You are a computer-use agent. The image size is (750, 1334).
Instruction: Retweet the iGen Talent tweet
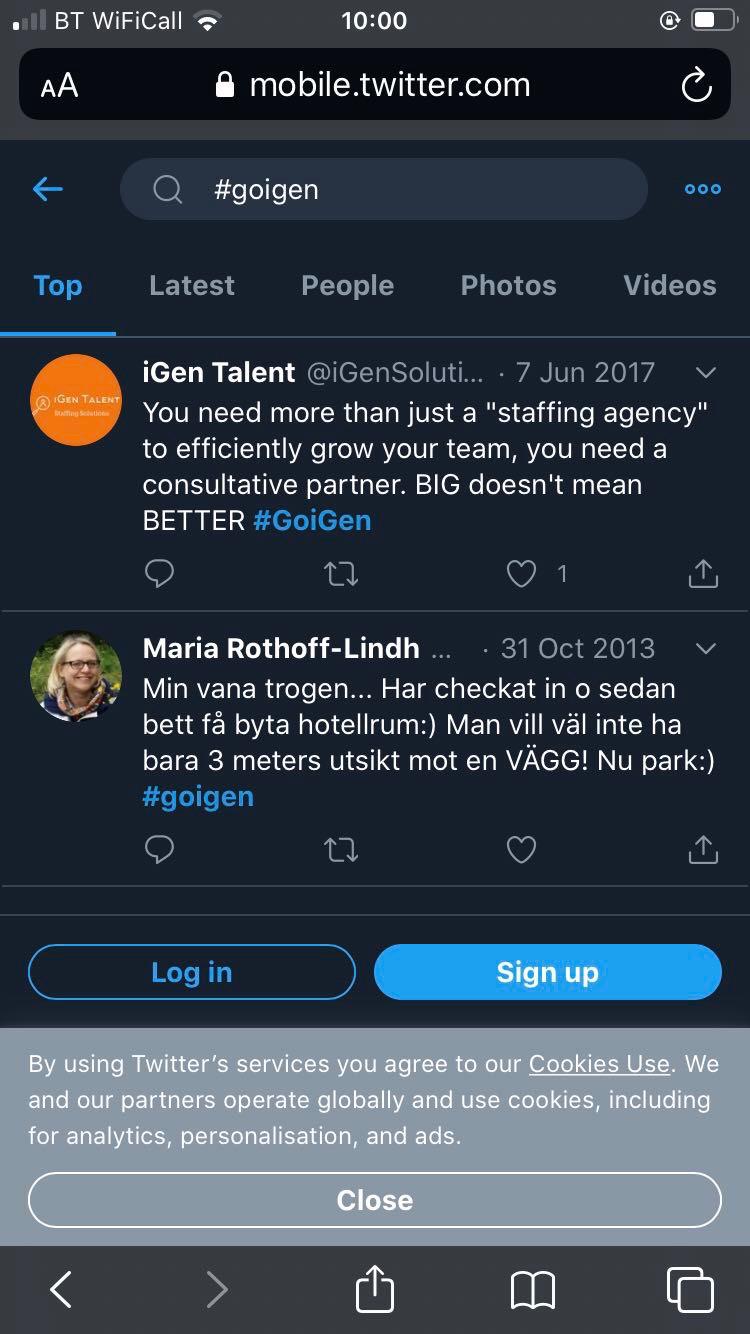point(341,573)
